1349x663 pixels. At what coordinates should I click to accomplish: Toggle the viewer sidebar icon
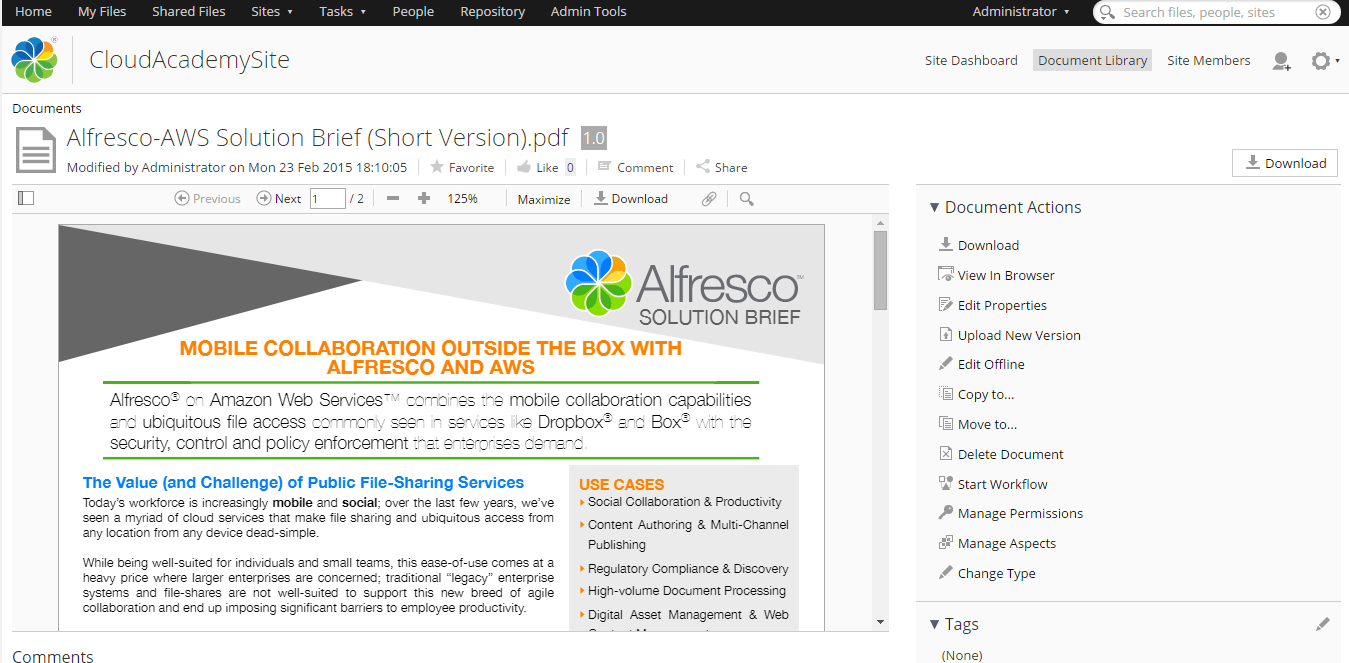click(26, 198)
